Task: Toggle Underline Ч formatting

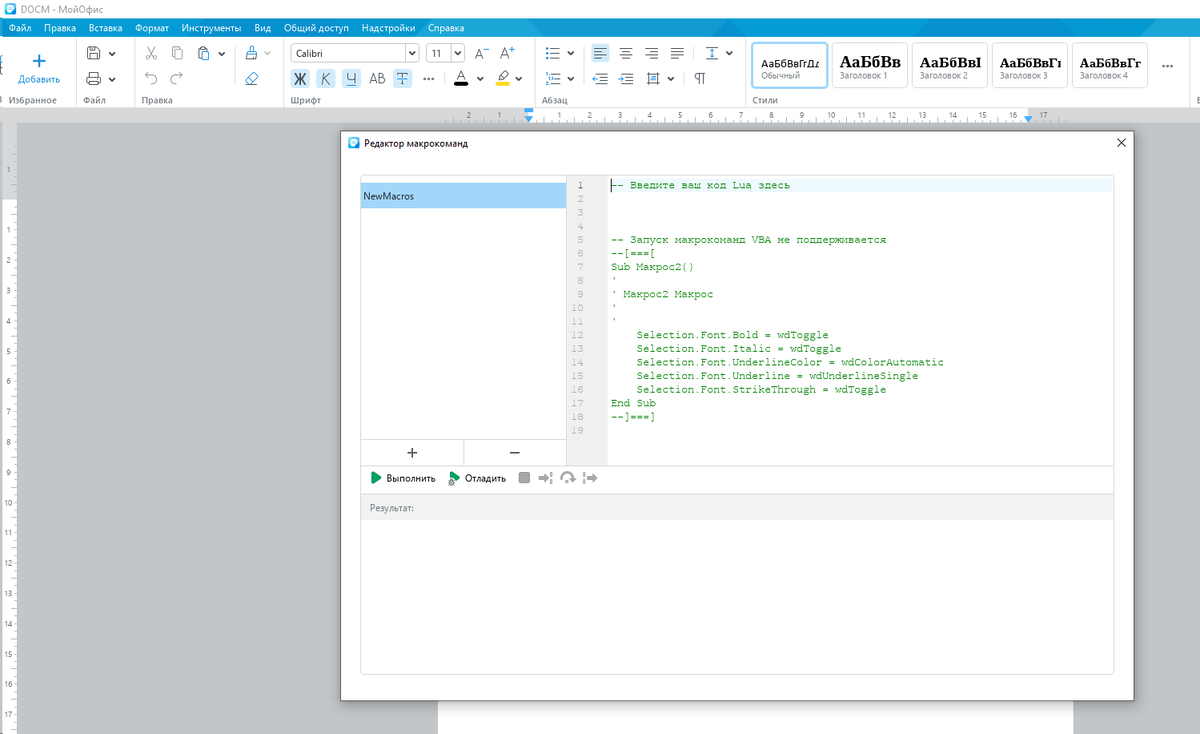Action: tap(351, 79)
